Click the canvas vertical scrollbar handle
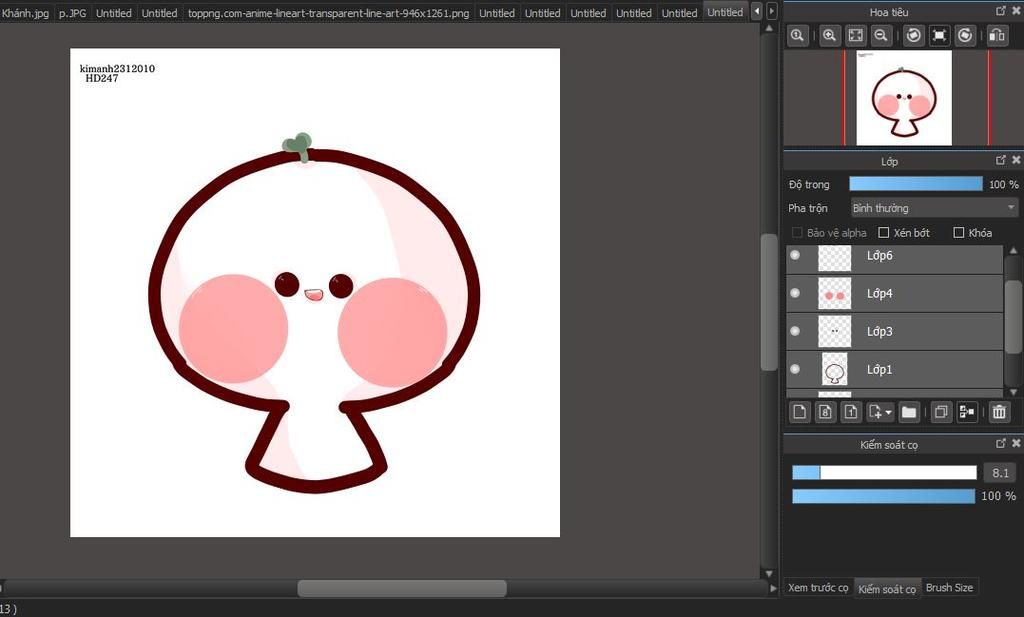The width and height of the screenshot is (1024, 617). [769, 302]
